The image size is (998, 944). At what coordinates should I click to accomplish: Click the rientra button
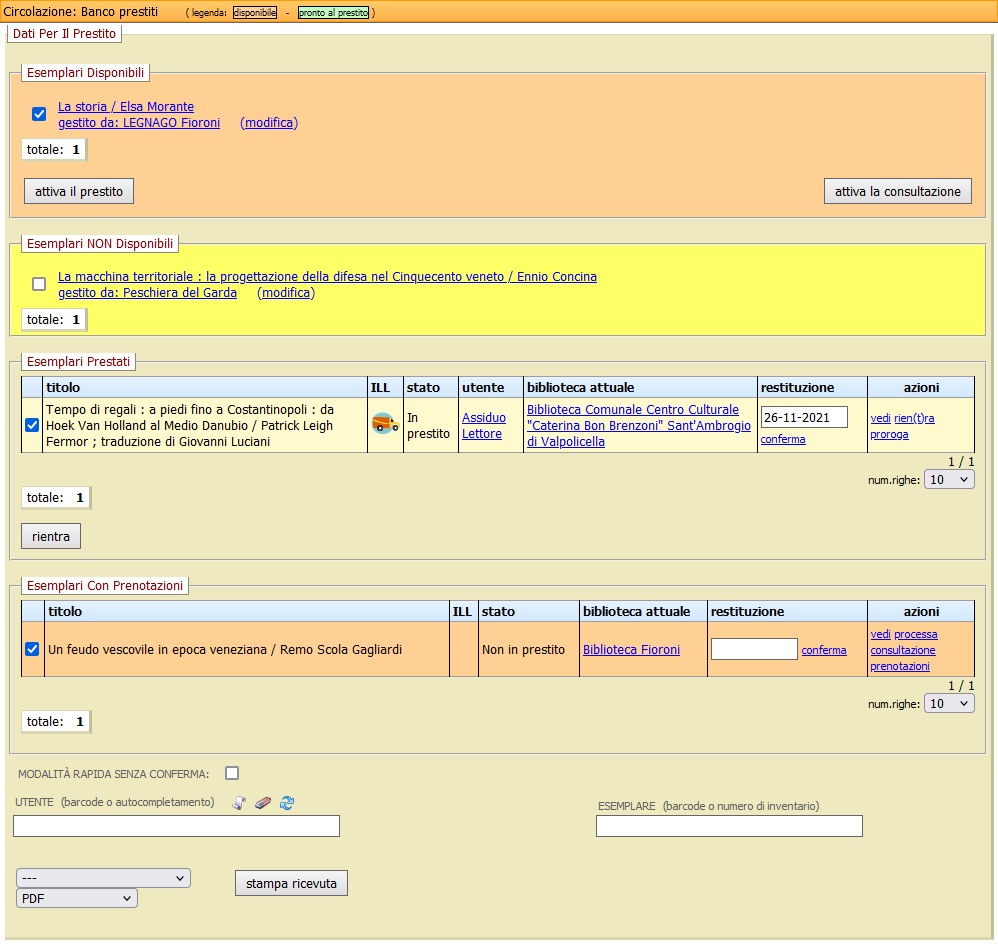pyautogui.click(x=51, y=536)
